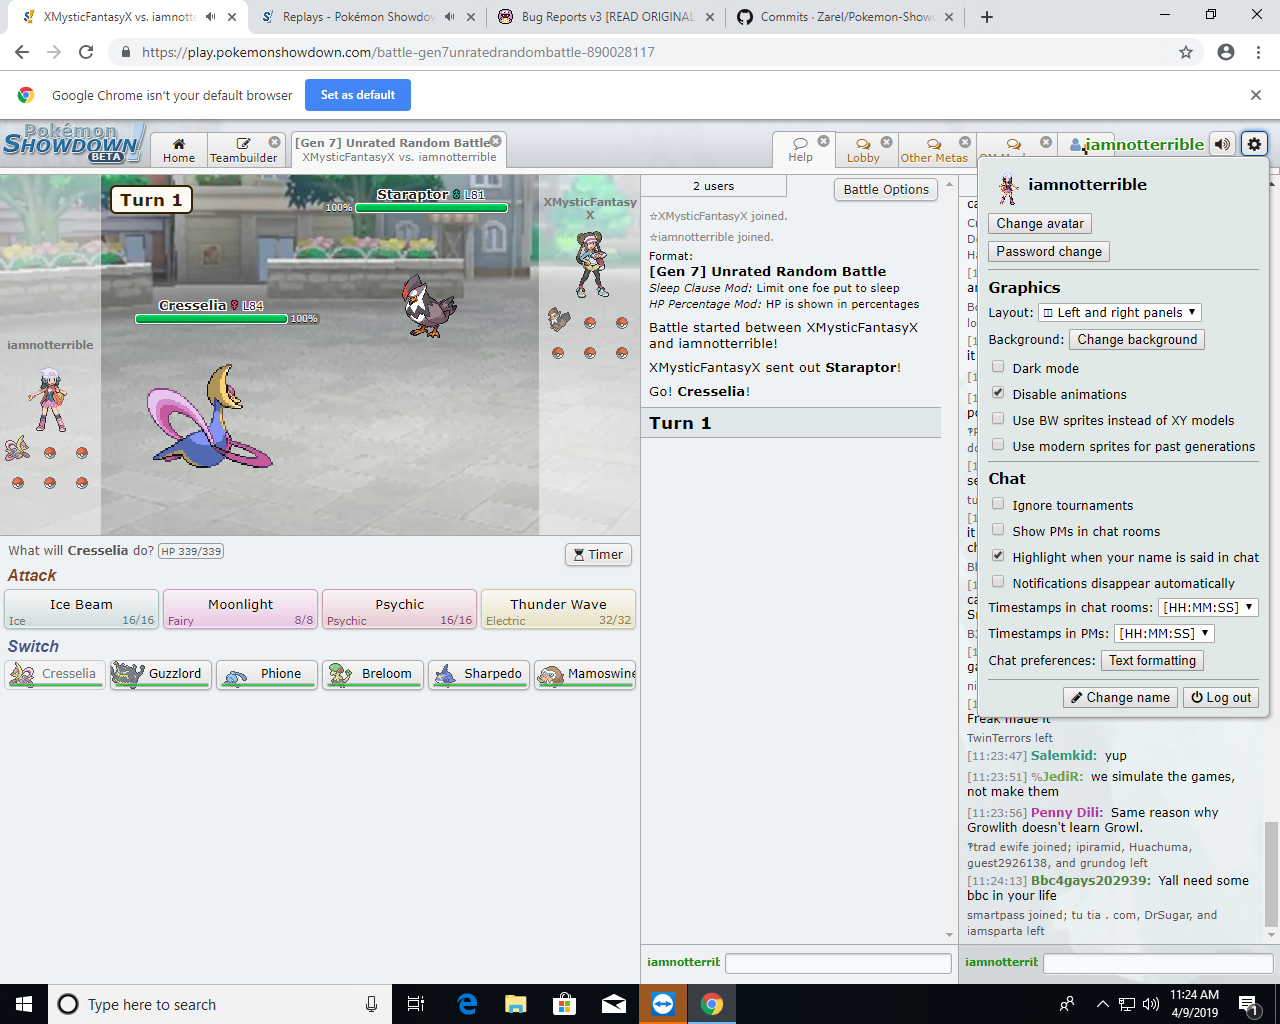Open Windows Start menu

pos(24,1004)
